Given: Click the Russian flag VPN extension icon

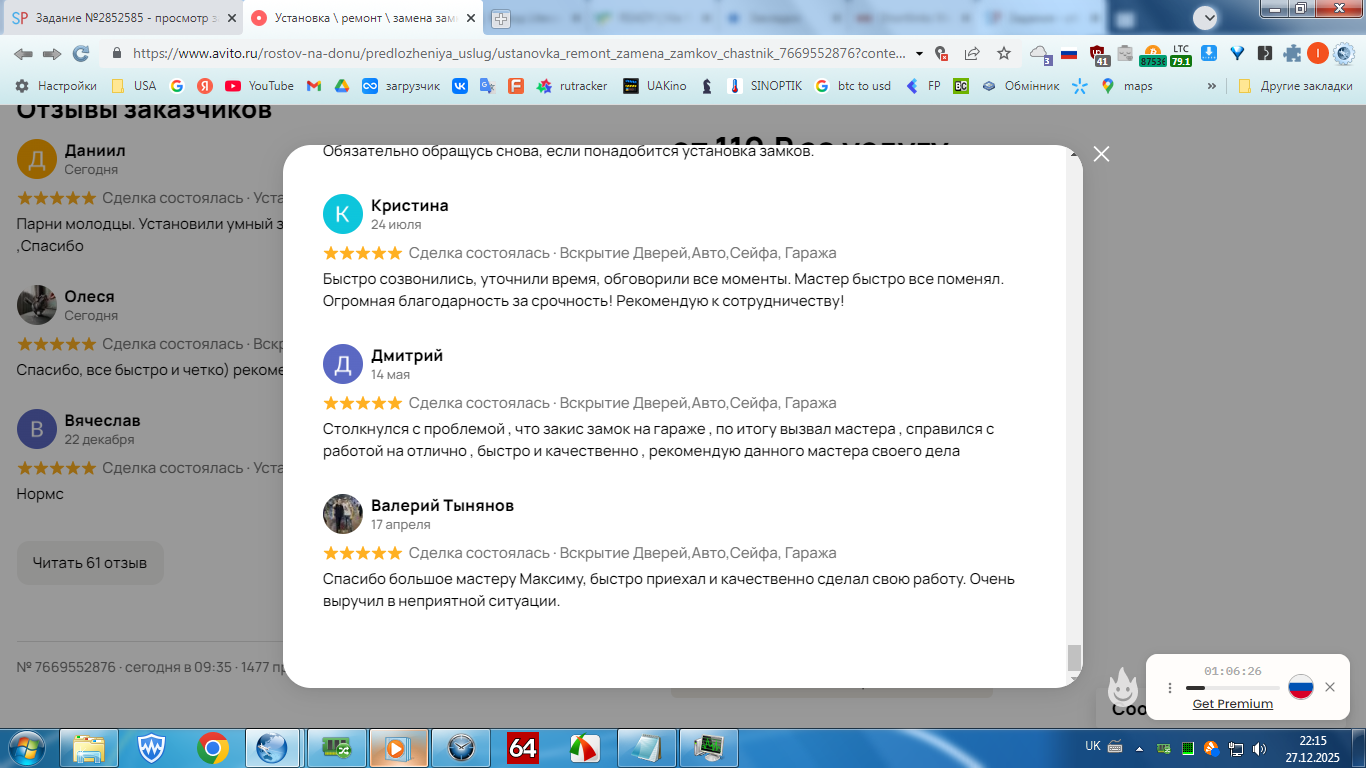Looking at the screenshot, I should [x=1069, y=54].
